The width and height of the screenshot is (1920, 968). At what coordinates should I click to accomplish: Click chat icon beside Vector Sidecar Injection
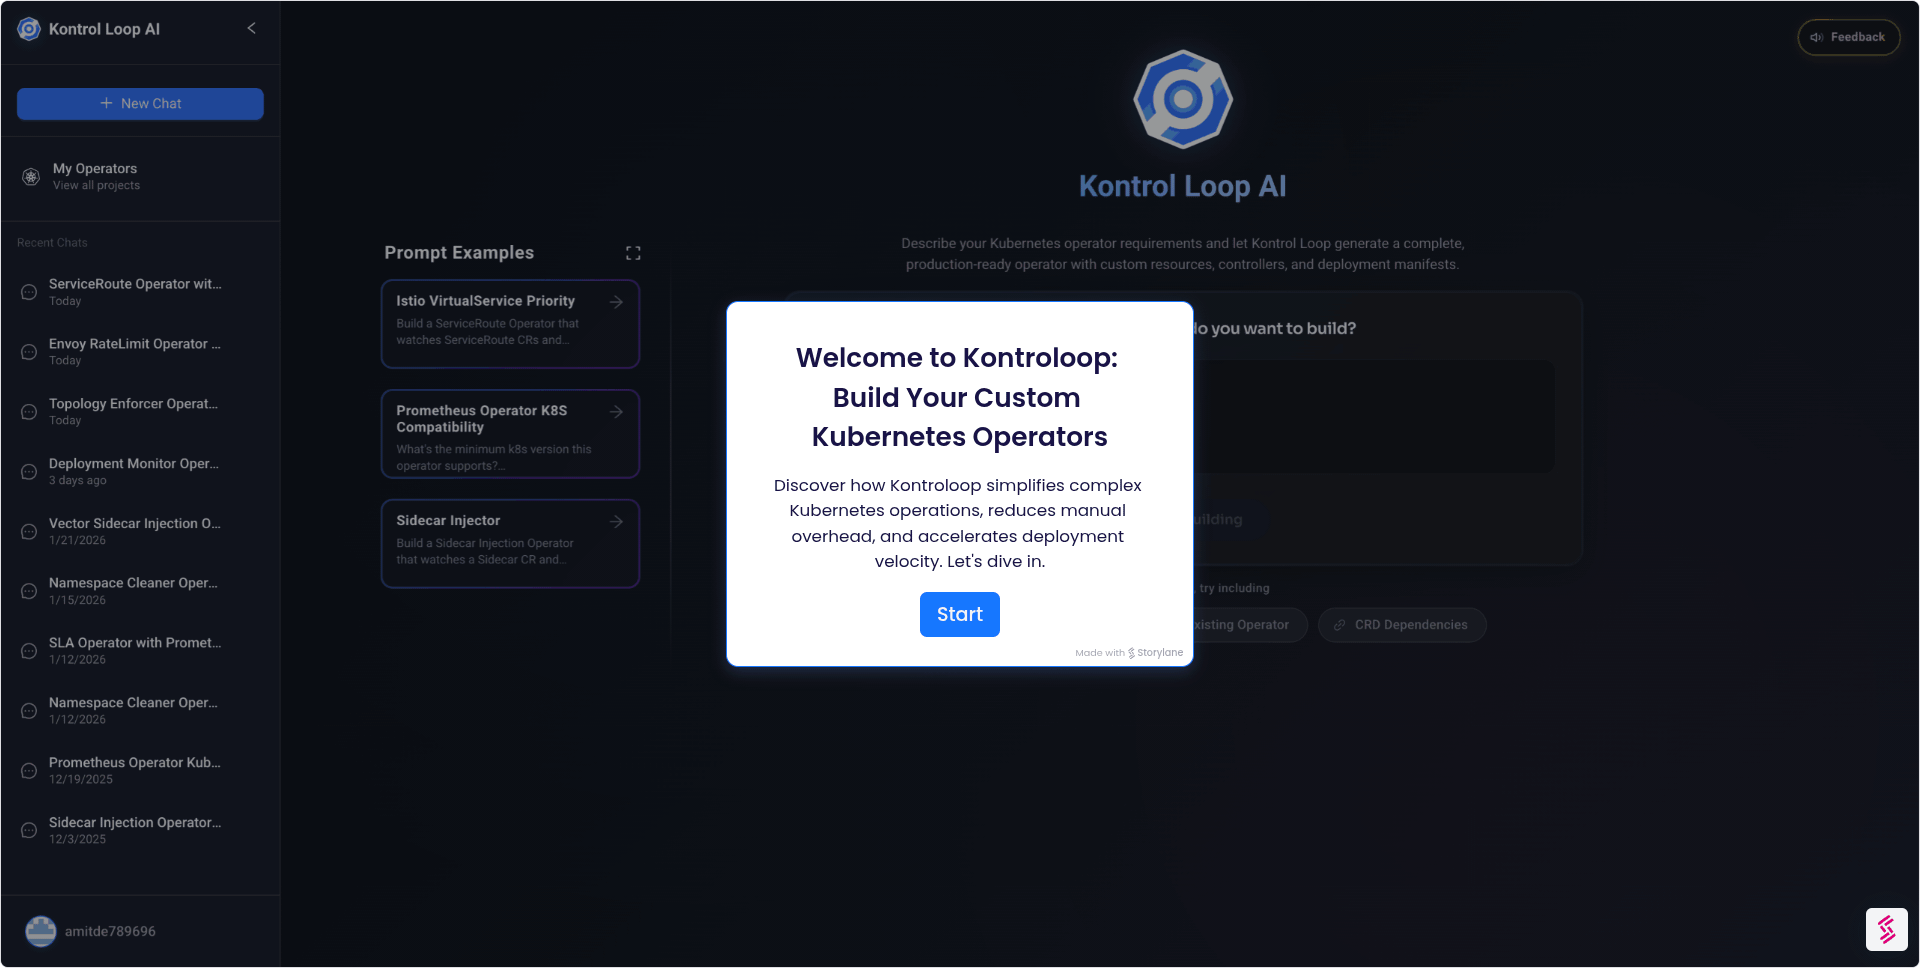pos(29,532)
